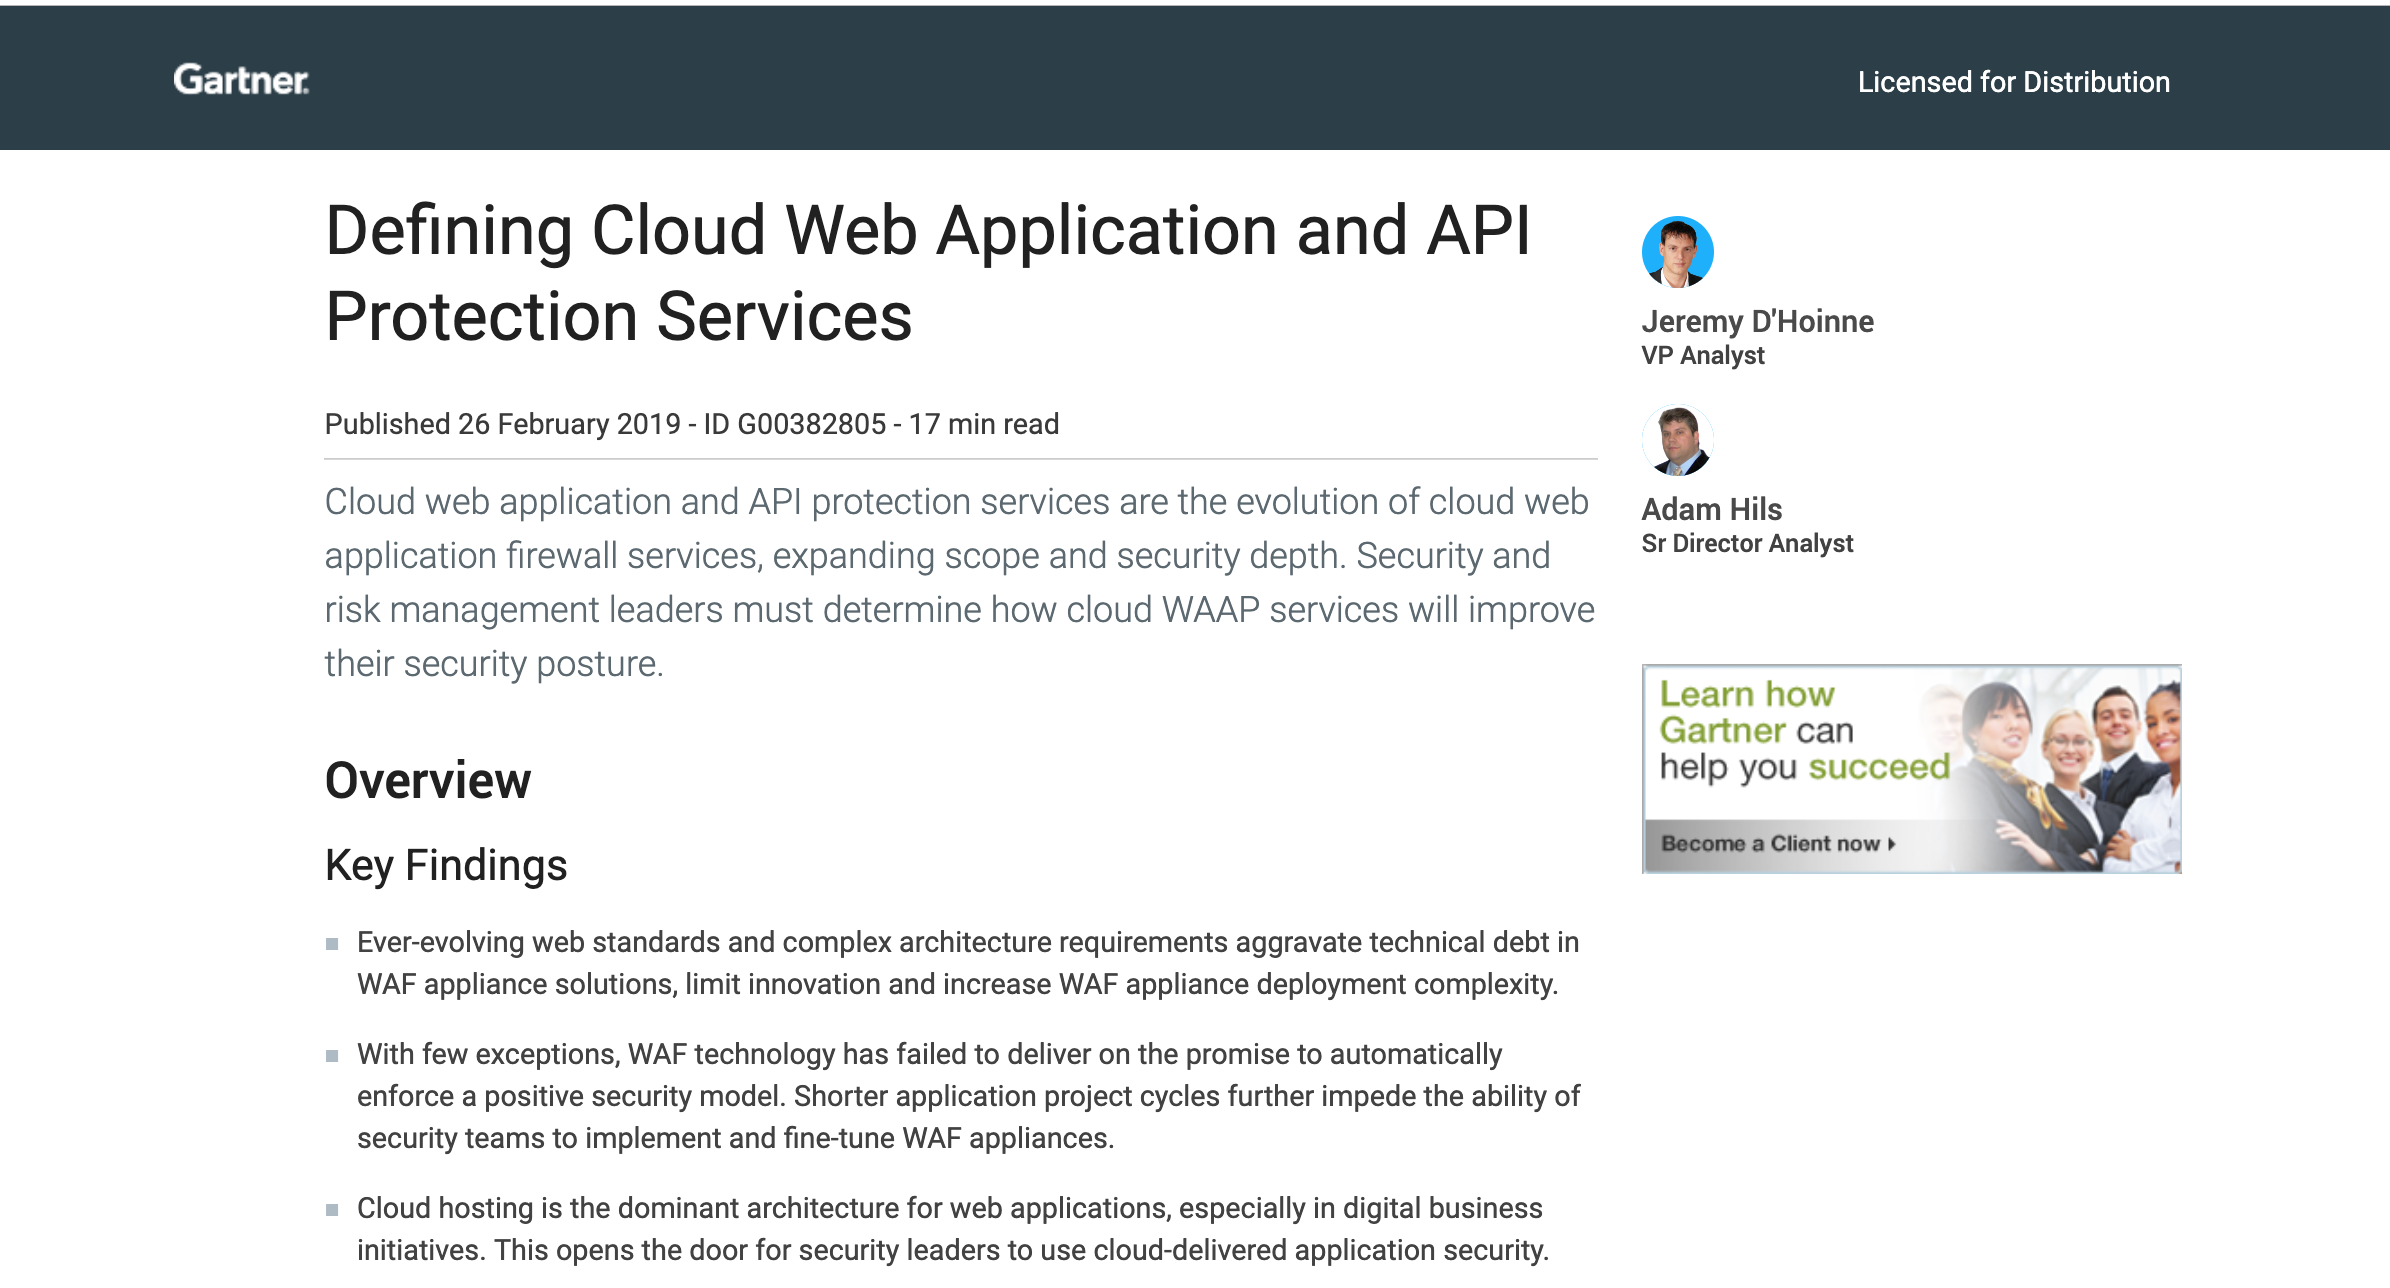Open Adam Hils author name link
This screenshot has width=2390, height=1288.
pos(1711,509)
